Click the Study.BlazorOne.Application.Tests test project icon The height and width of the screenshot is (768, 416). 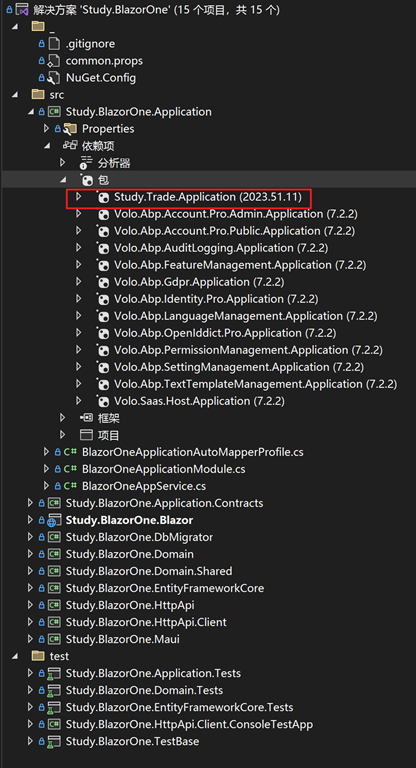pos(54,673)
